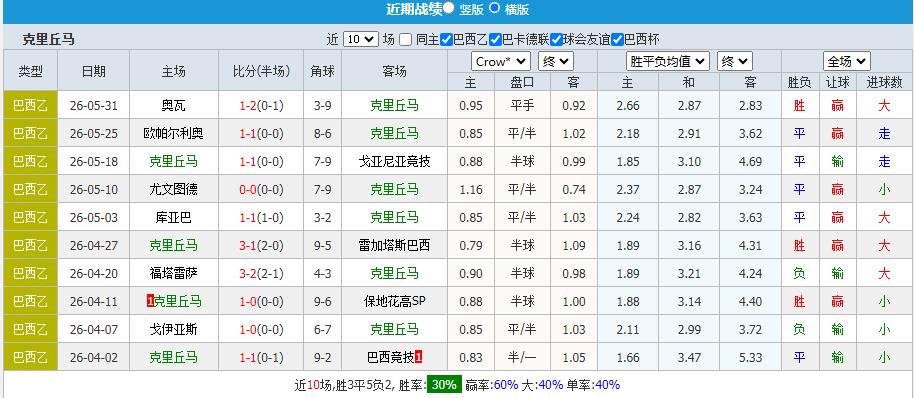
Task: Click the 3-2(2-1) score for 26-04-20
Action: (x=261, y=273)
